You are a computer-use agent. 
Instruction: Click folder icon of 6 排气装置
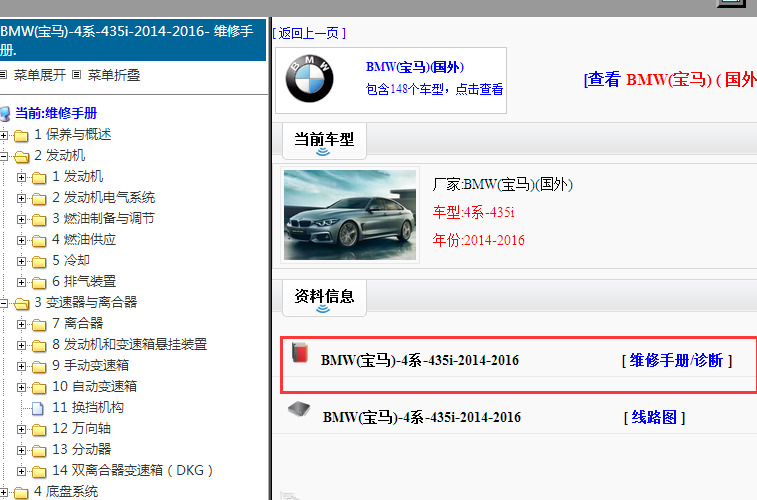coord(39,282)
